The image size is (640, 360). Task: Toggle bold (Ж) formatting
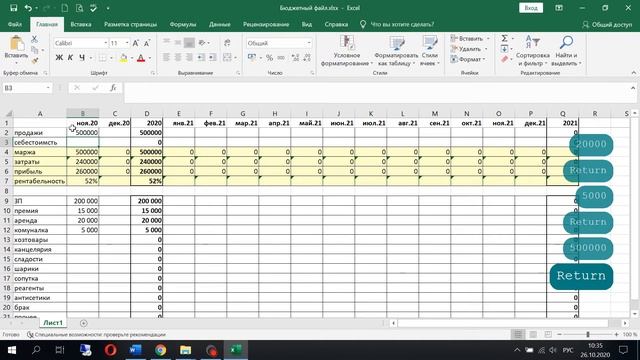(59, 58)
